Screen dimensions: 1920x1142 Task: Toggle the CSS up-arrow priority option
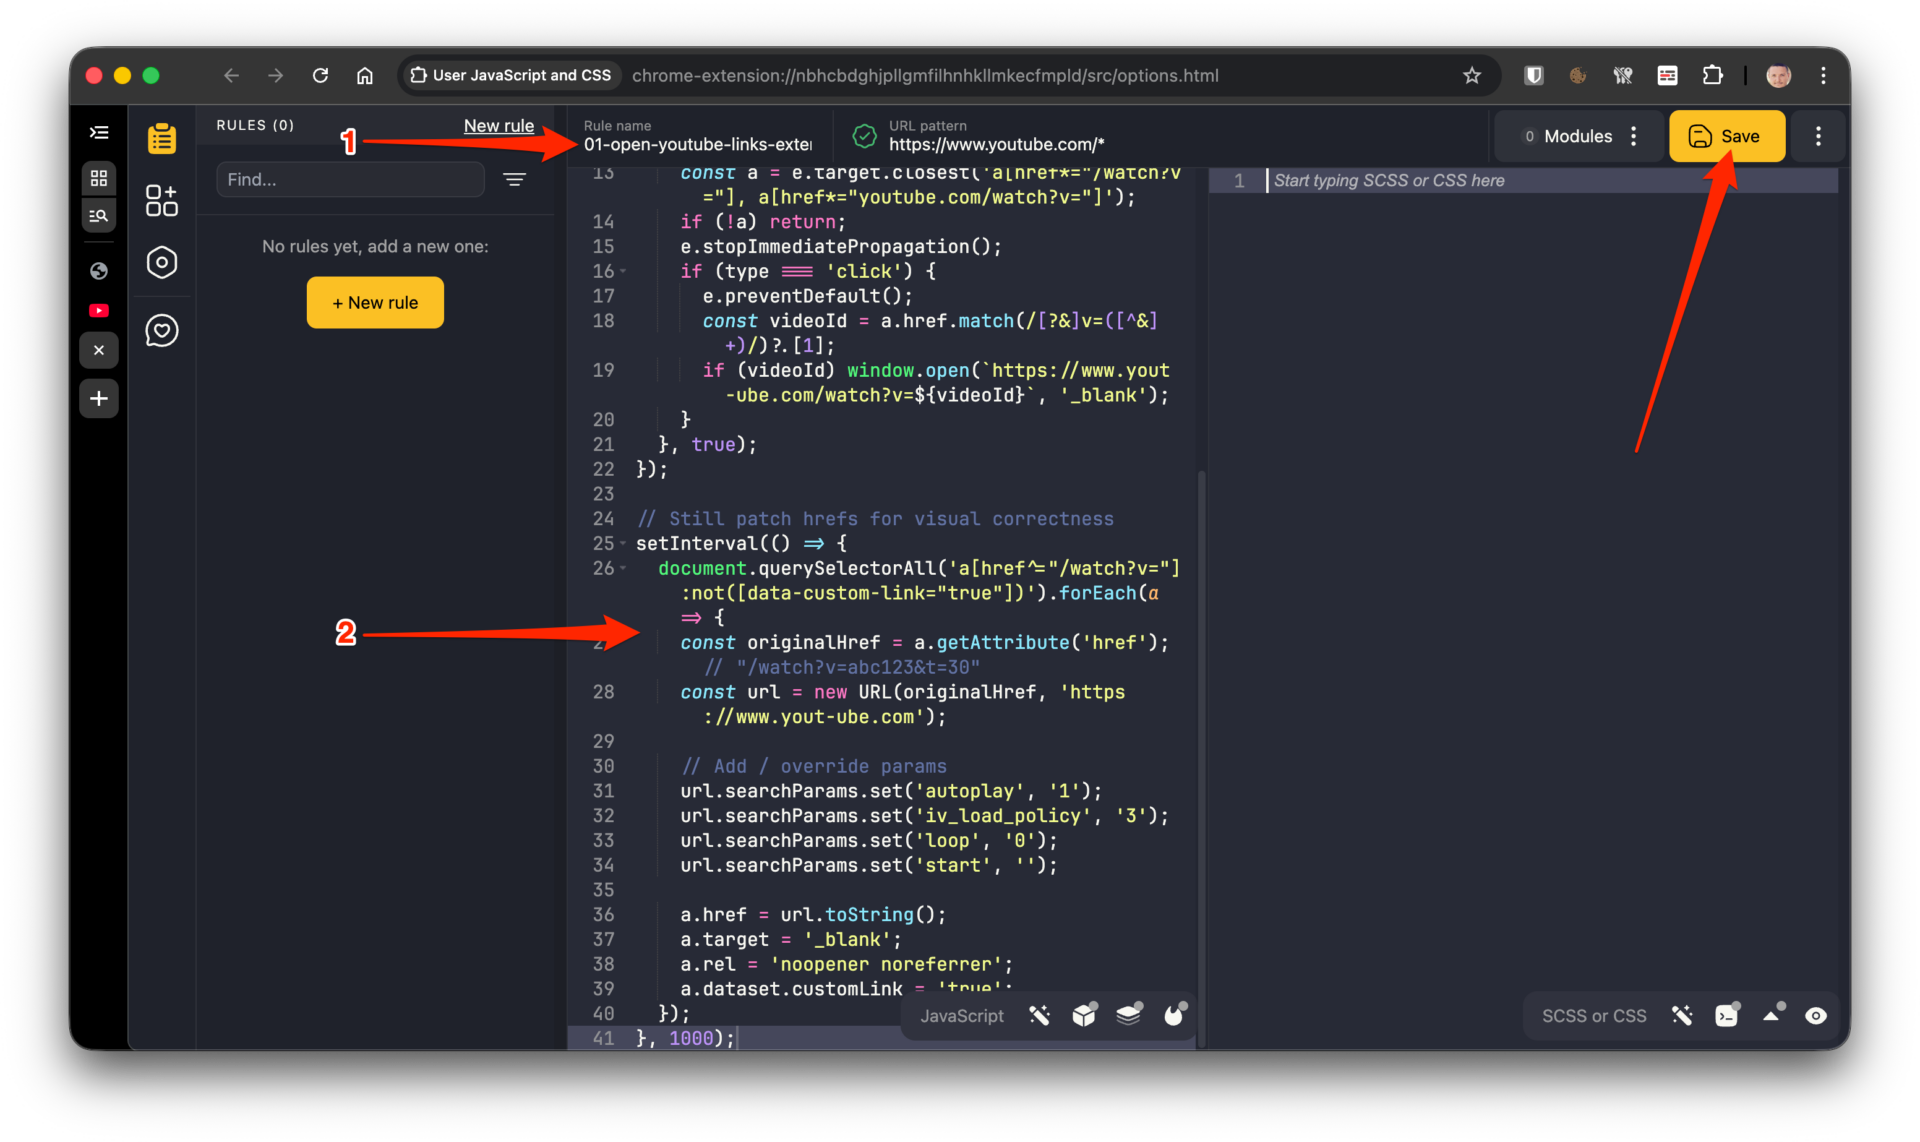click(1773, 1014)
